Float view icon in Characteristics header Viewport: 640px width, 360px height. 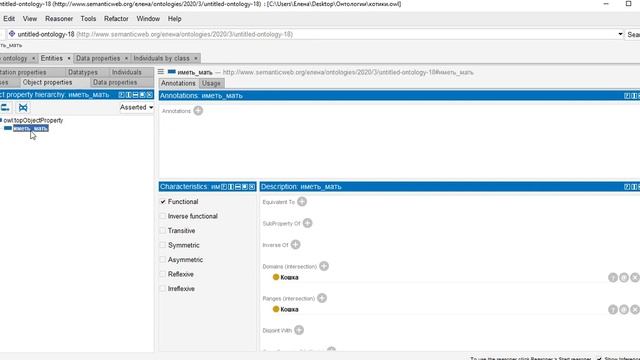[x=245, y=187]
